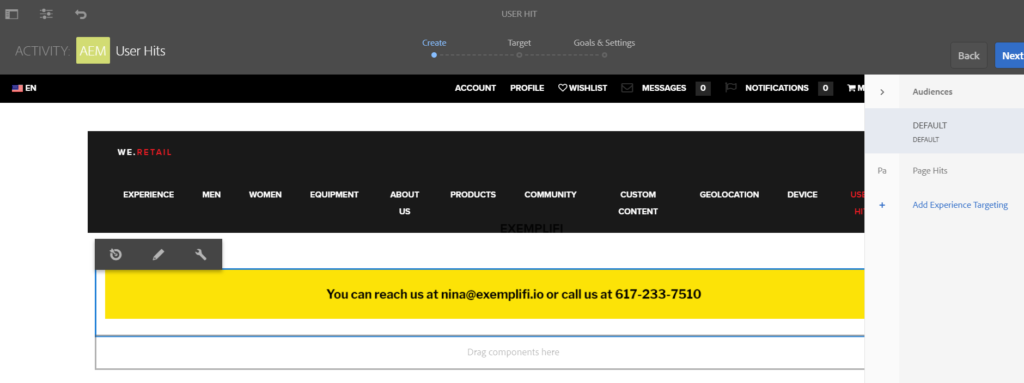
Task: Open the COMMUNITY menu item
Action: 551,195
